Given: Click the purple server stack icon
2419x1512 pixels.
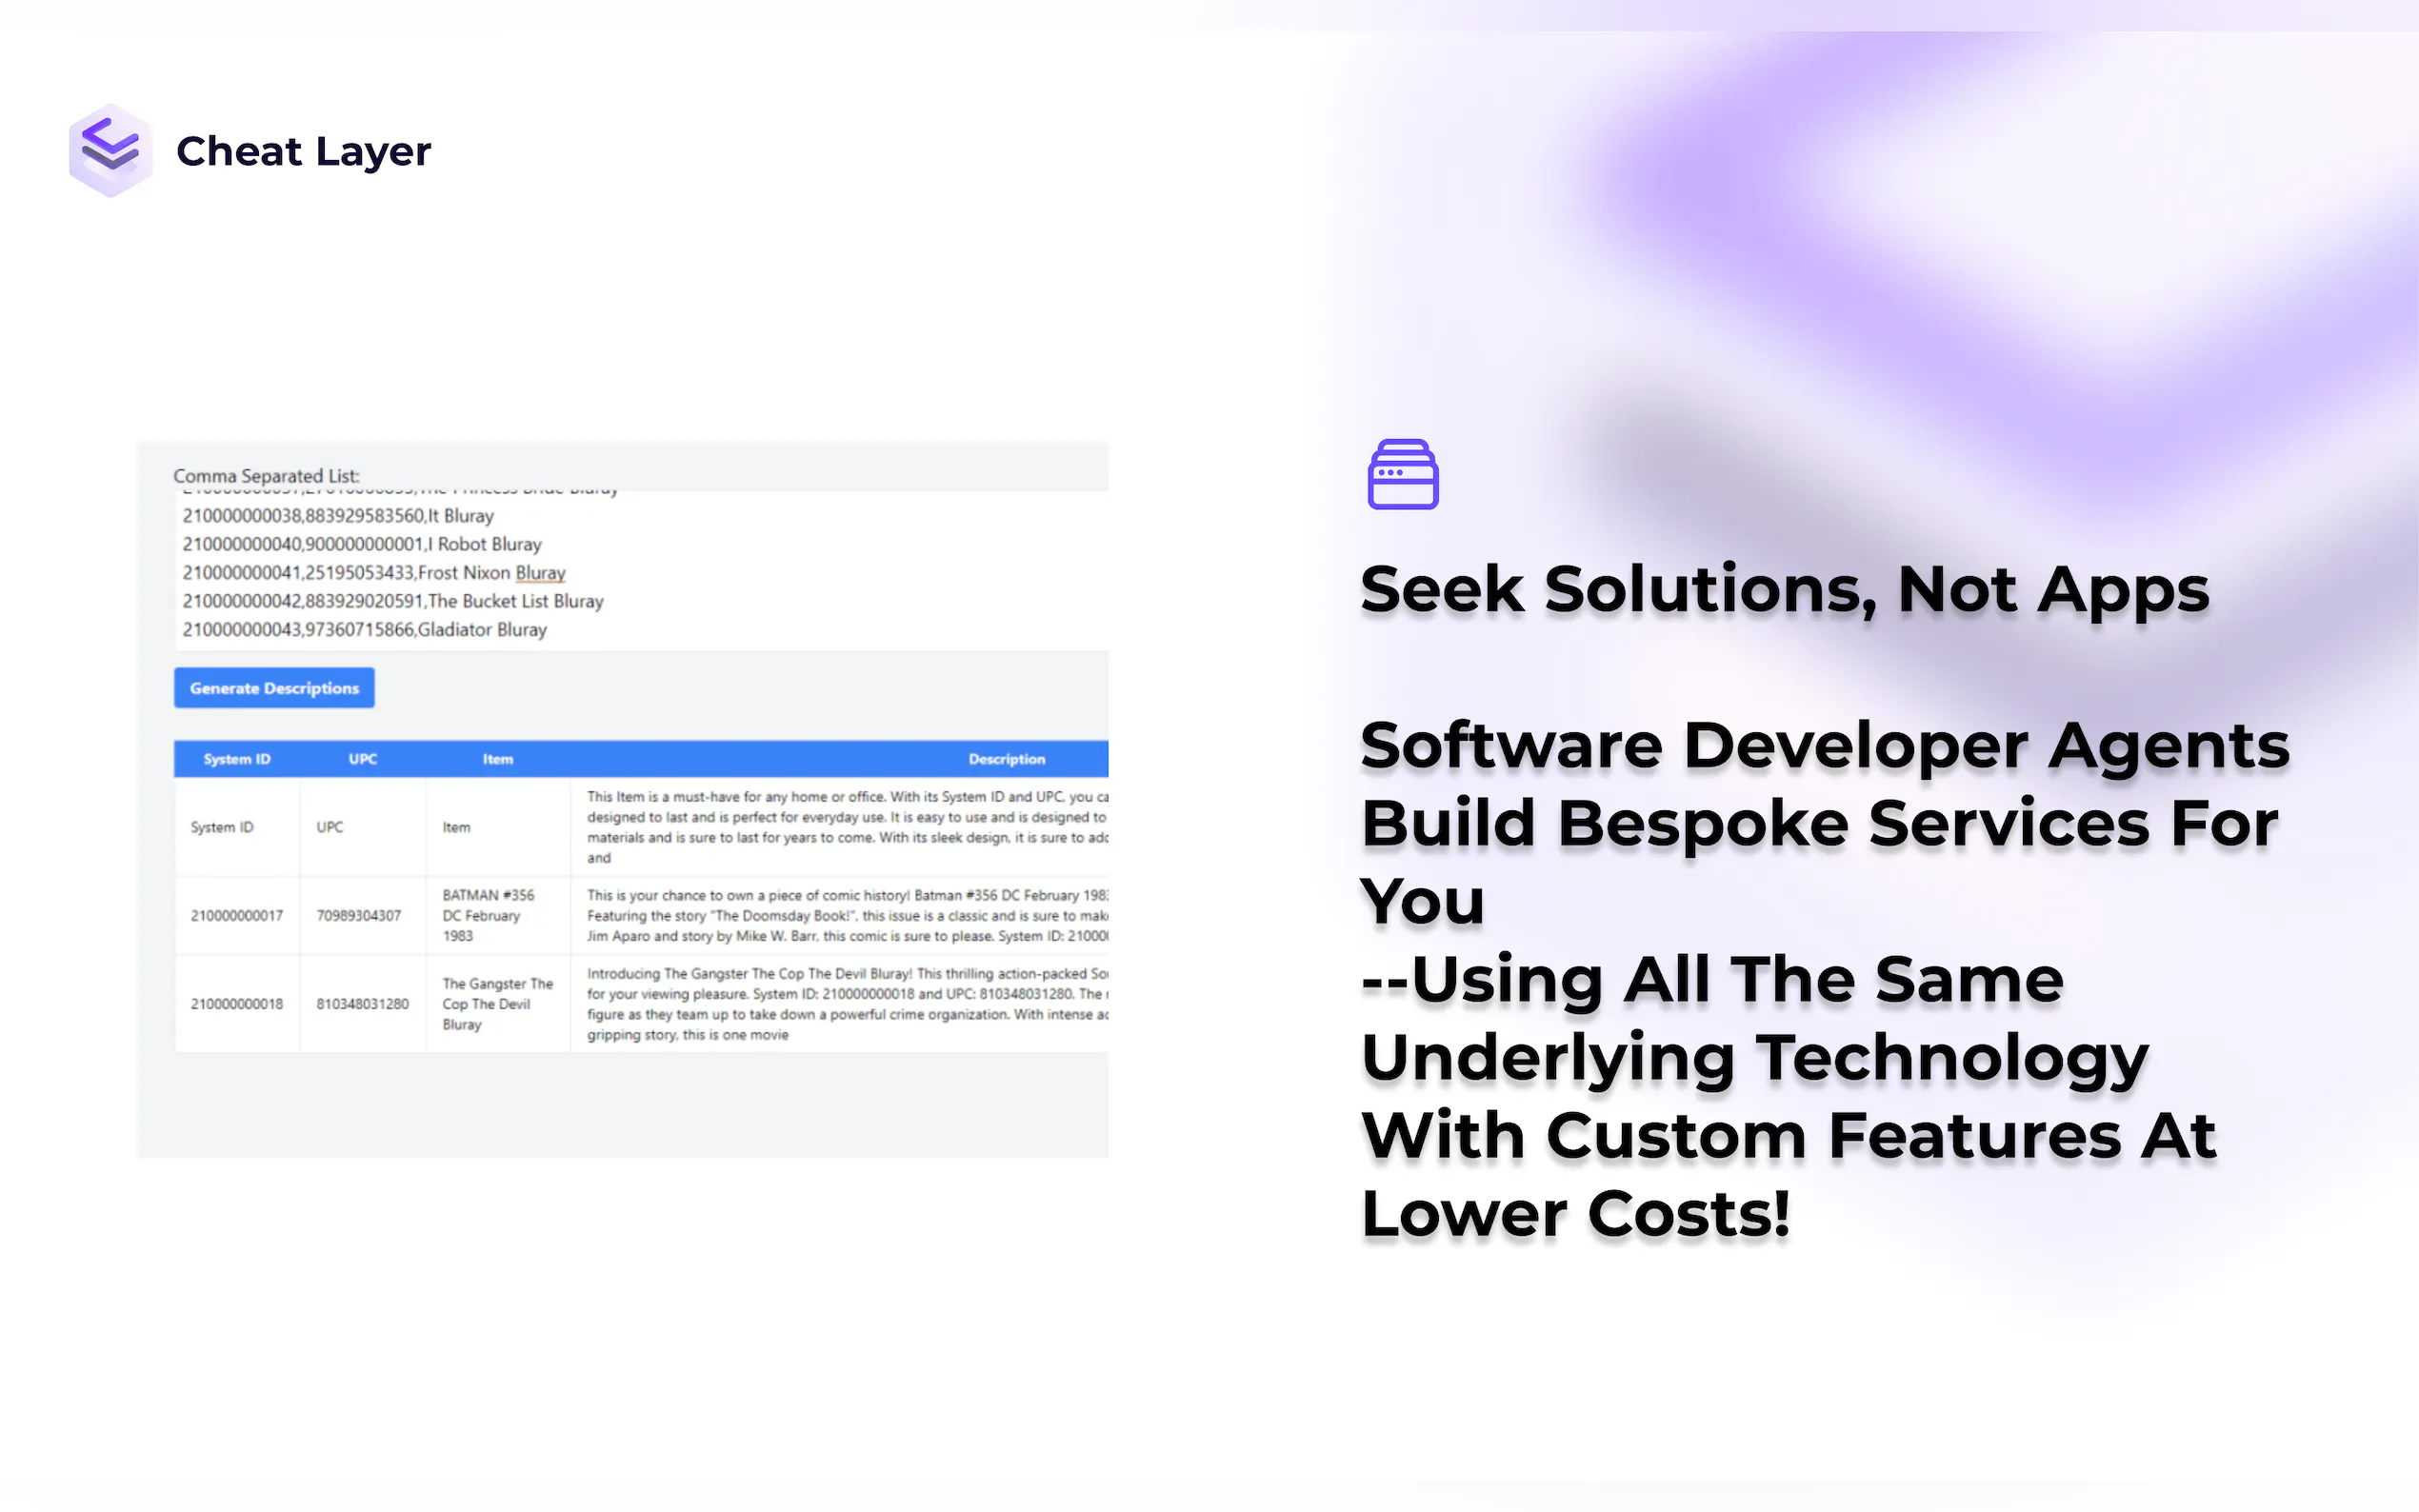Looking at the screenshot, I should click(1402, 474).
